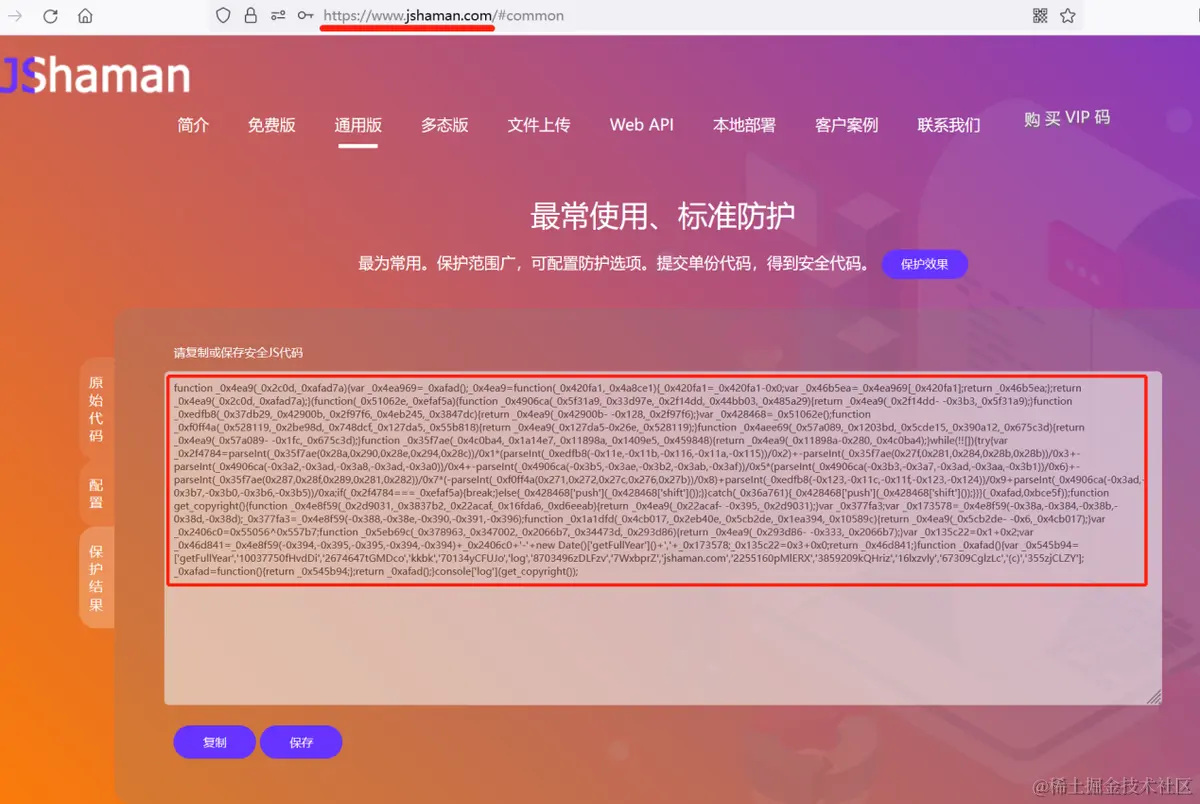Click inside the obfuscated JS code textarea
This screenshot has width=1200, height=804.
(x=663, y=538)
